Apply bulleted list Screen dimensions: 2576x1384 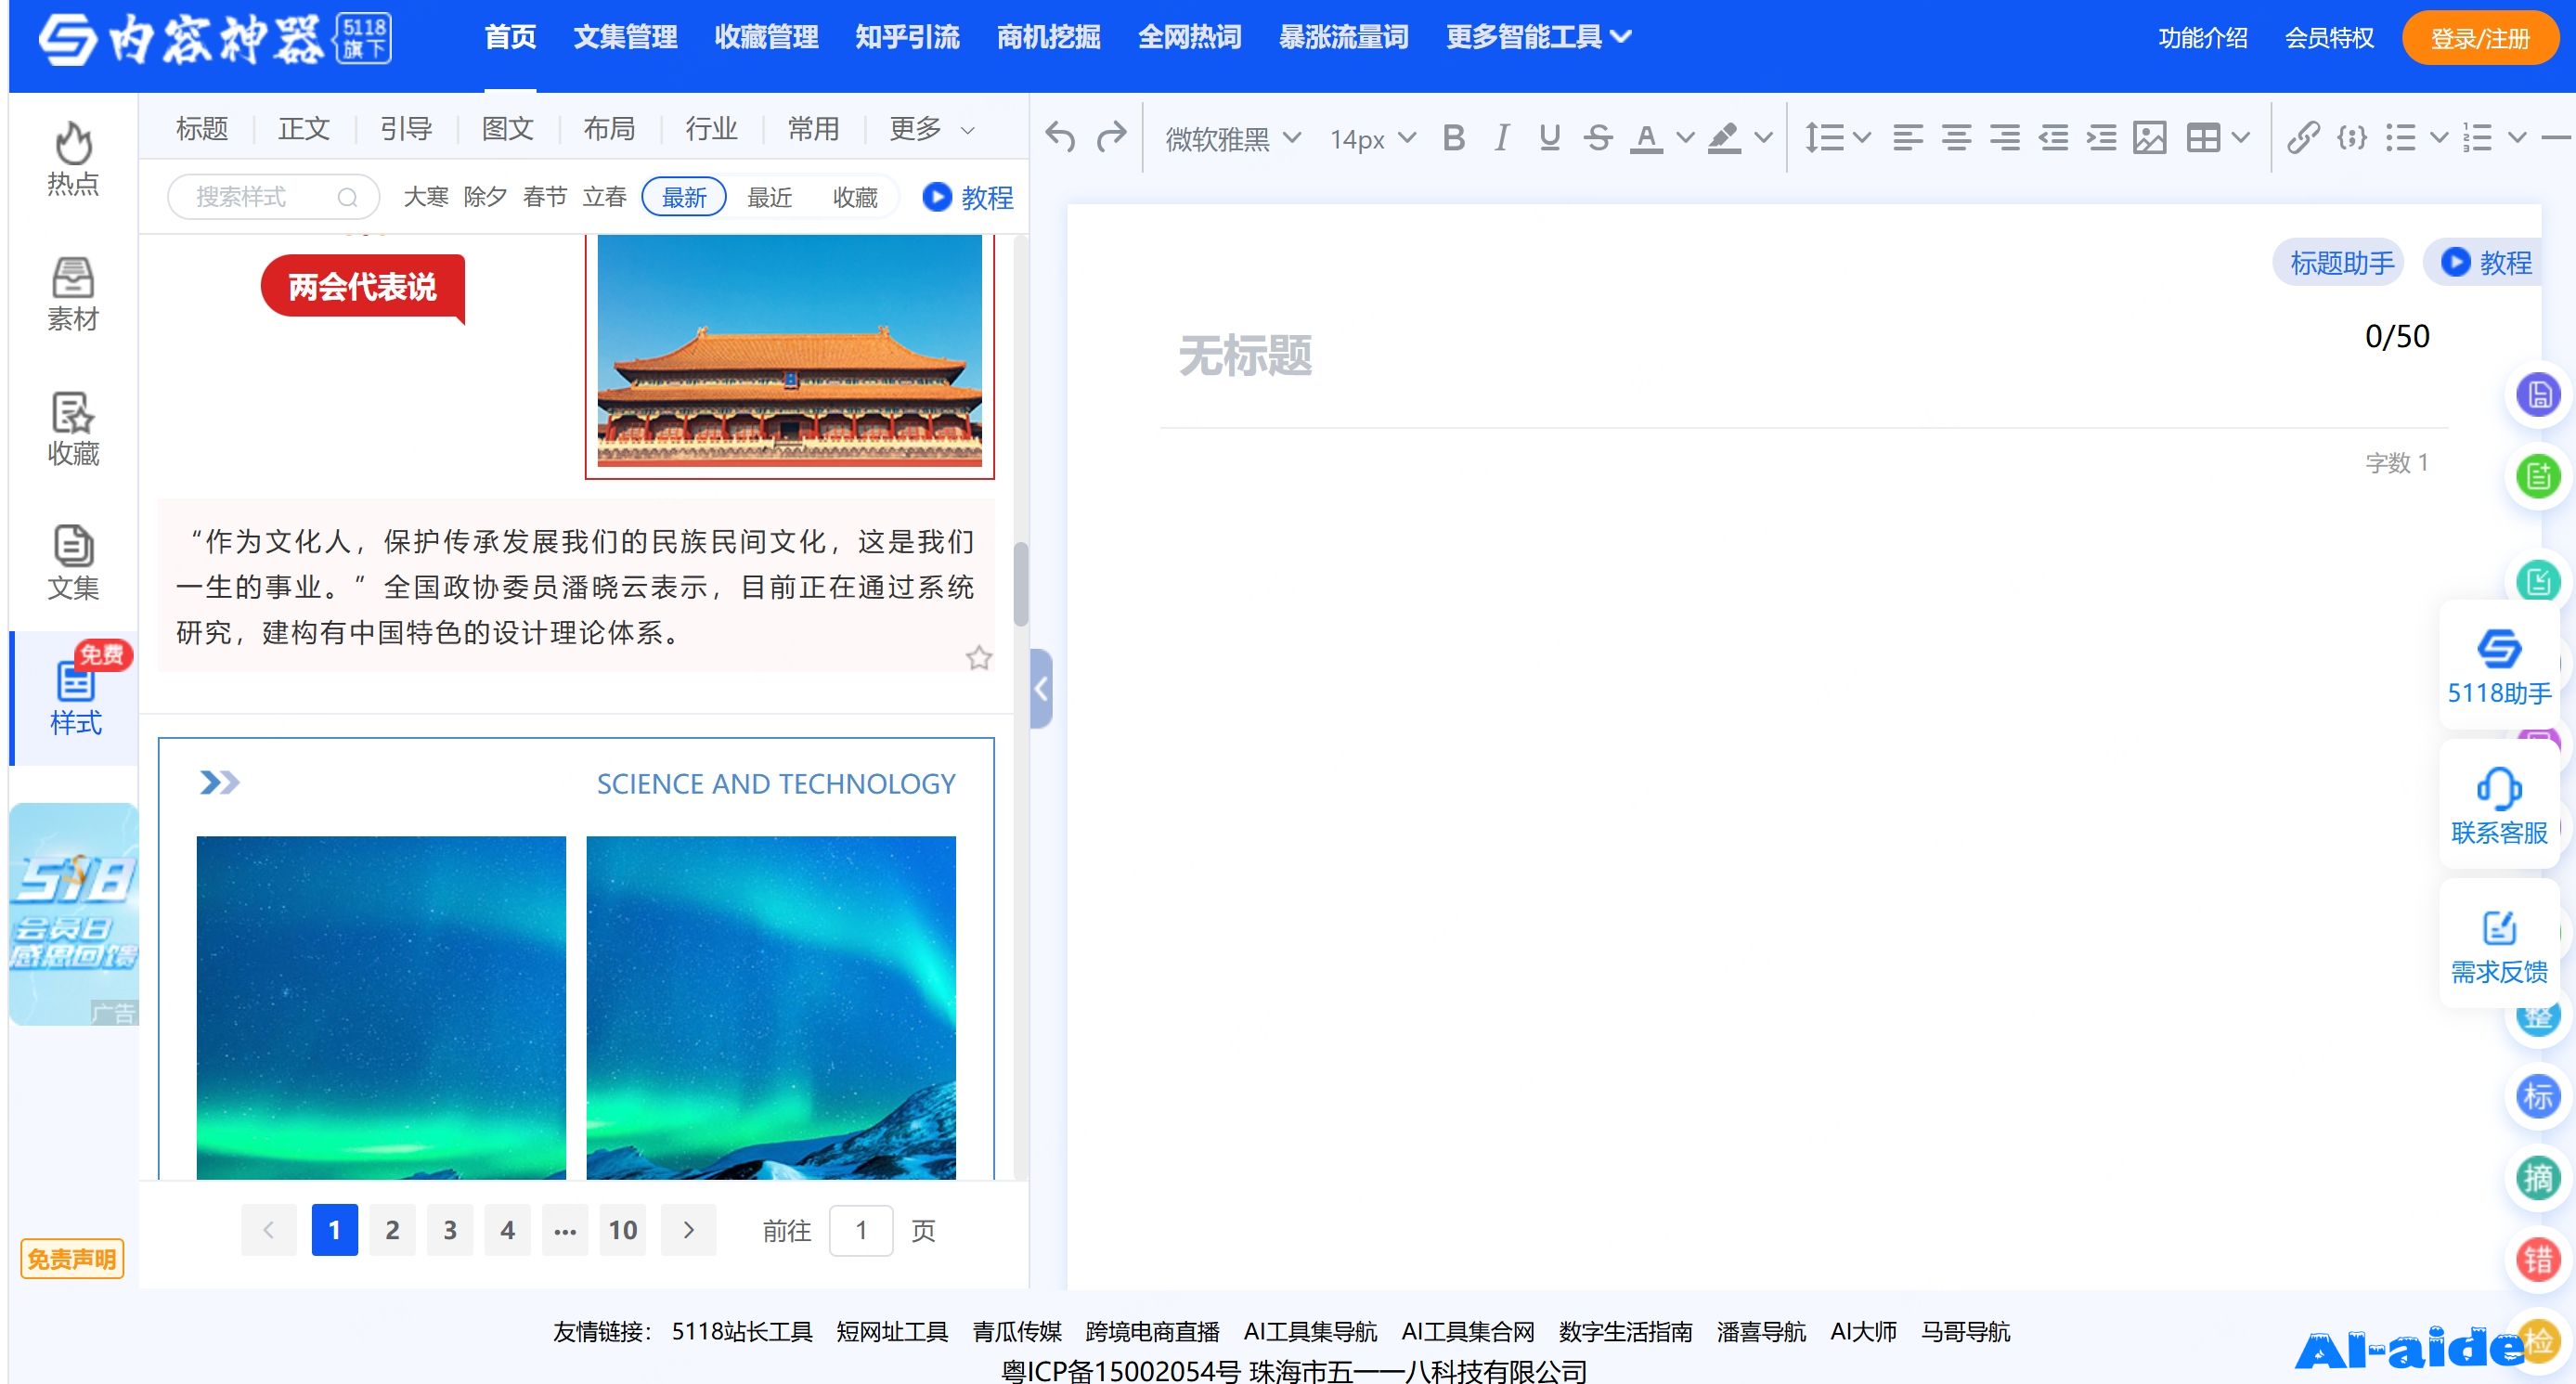pyautogui.click(x=2400, y=137)
